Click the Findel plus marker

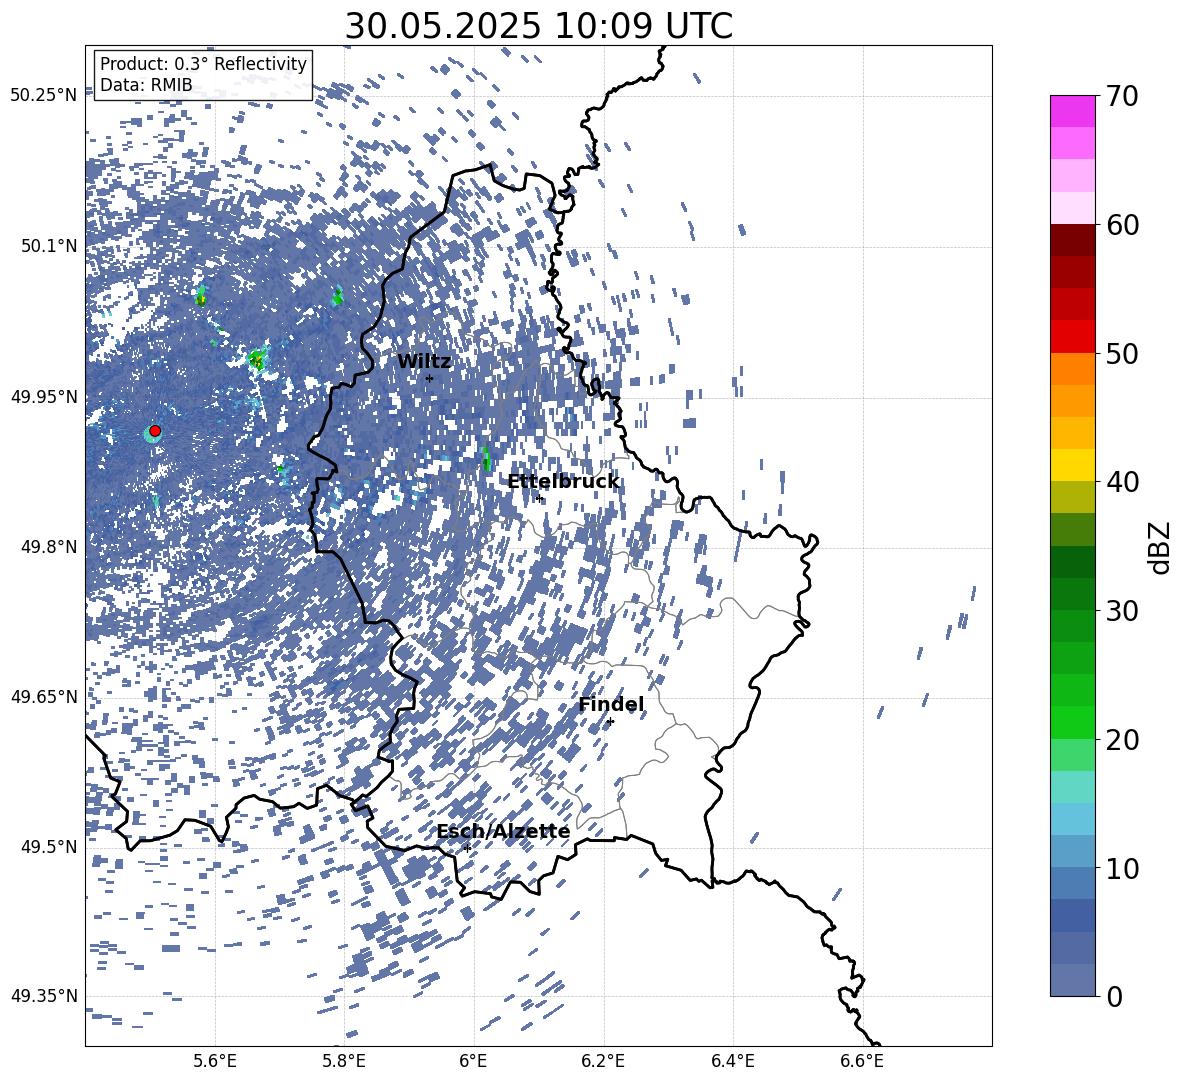[x=610, y=722]
